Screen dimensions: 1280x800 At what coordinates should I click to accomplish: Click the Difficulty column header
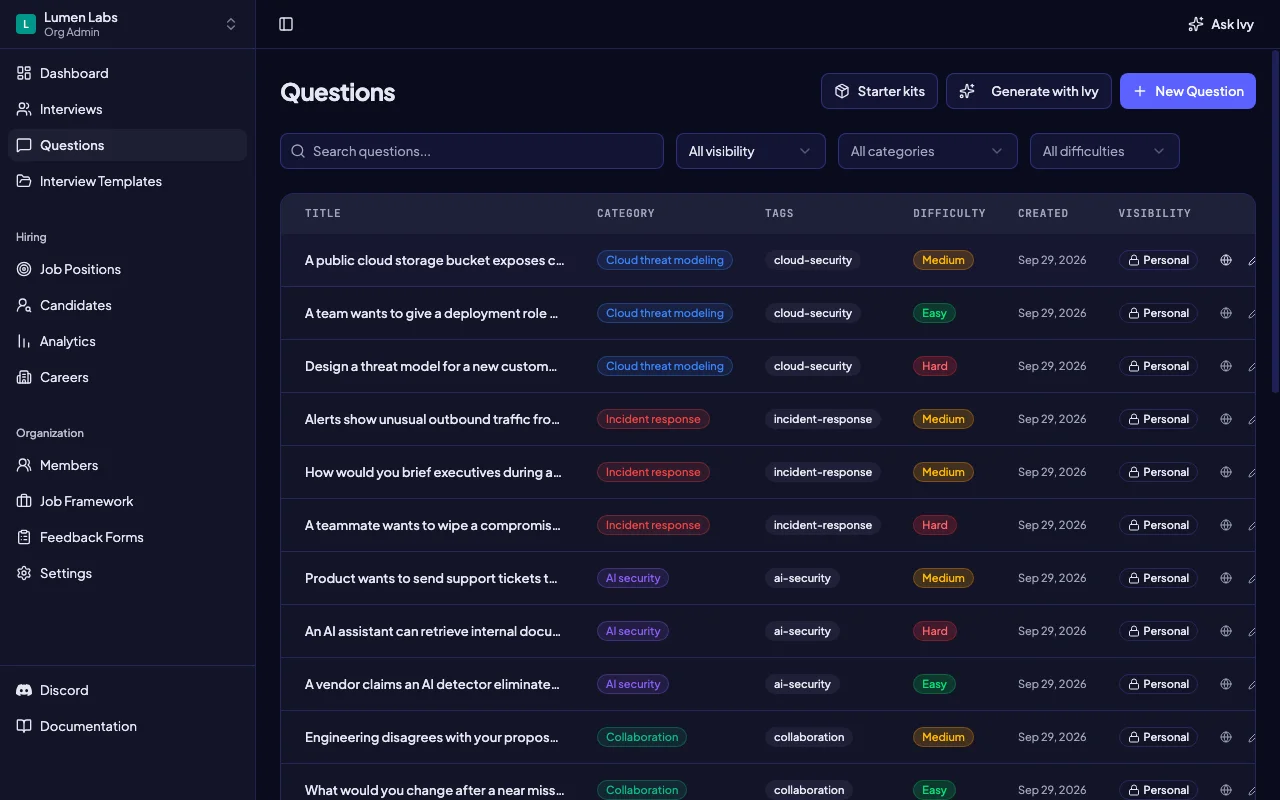tap(949, 213)
